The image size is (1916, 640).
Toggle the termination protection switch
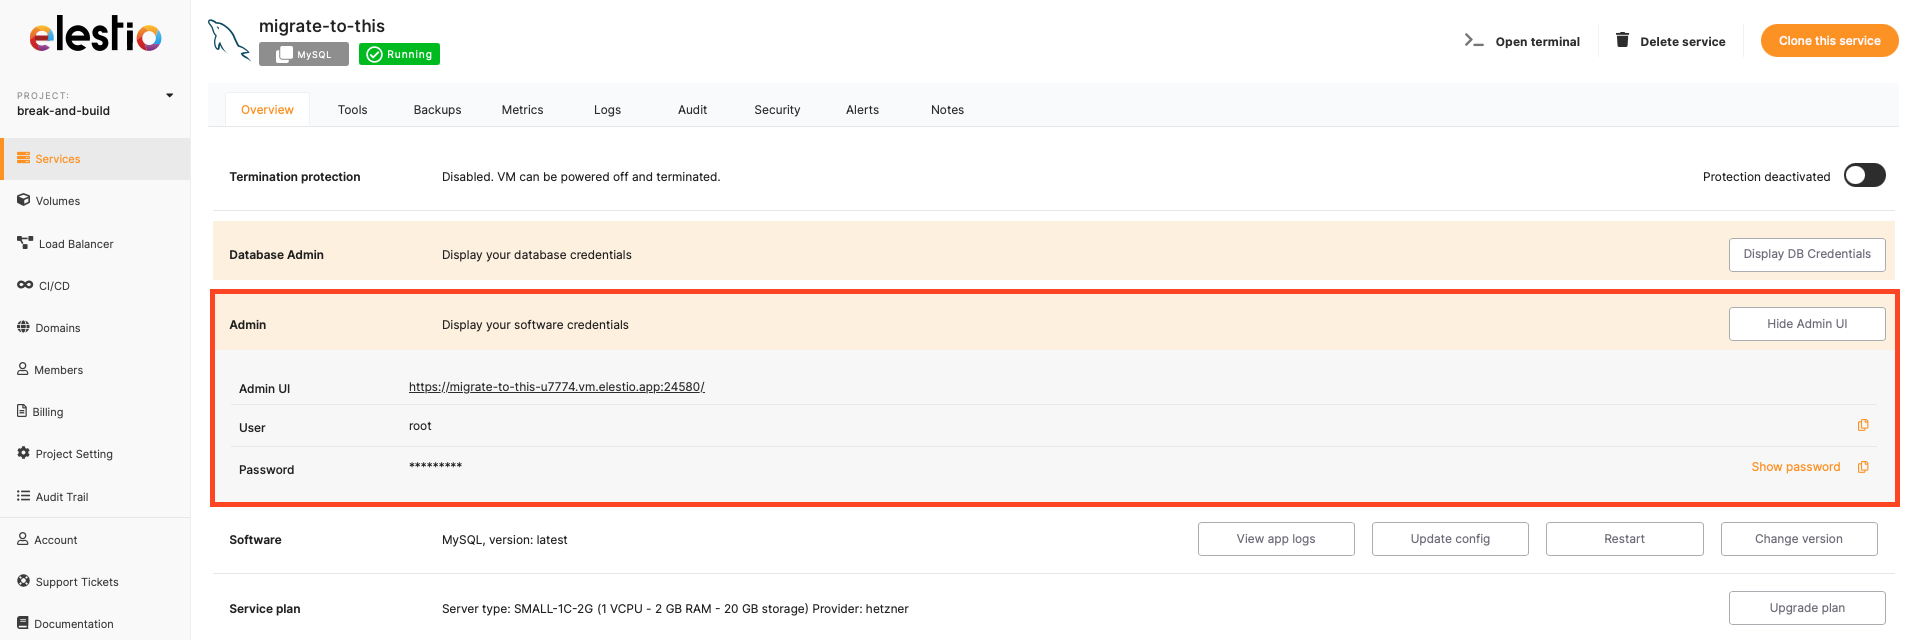pos(1865,176)
